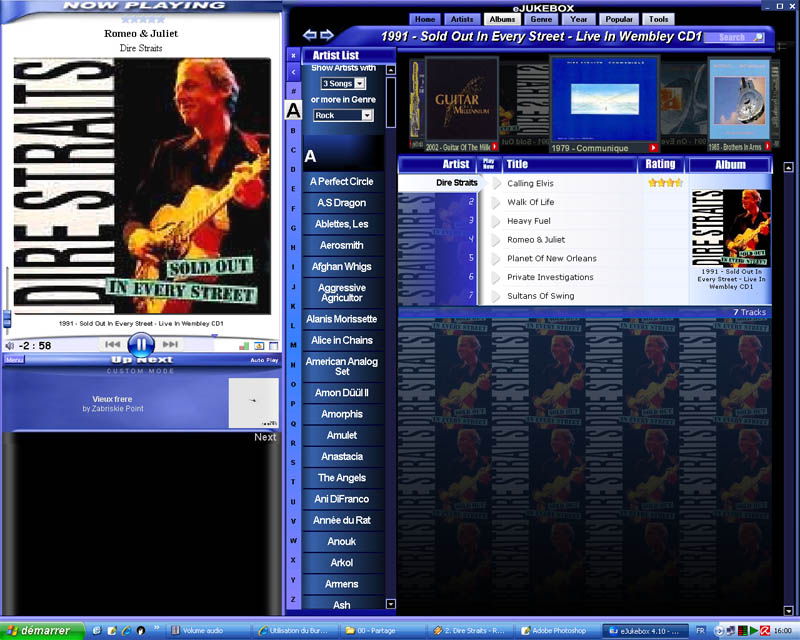Go forward with the right arrow
800x640 pixels.
pyautogui.click(x=327, y=35)
